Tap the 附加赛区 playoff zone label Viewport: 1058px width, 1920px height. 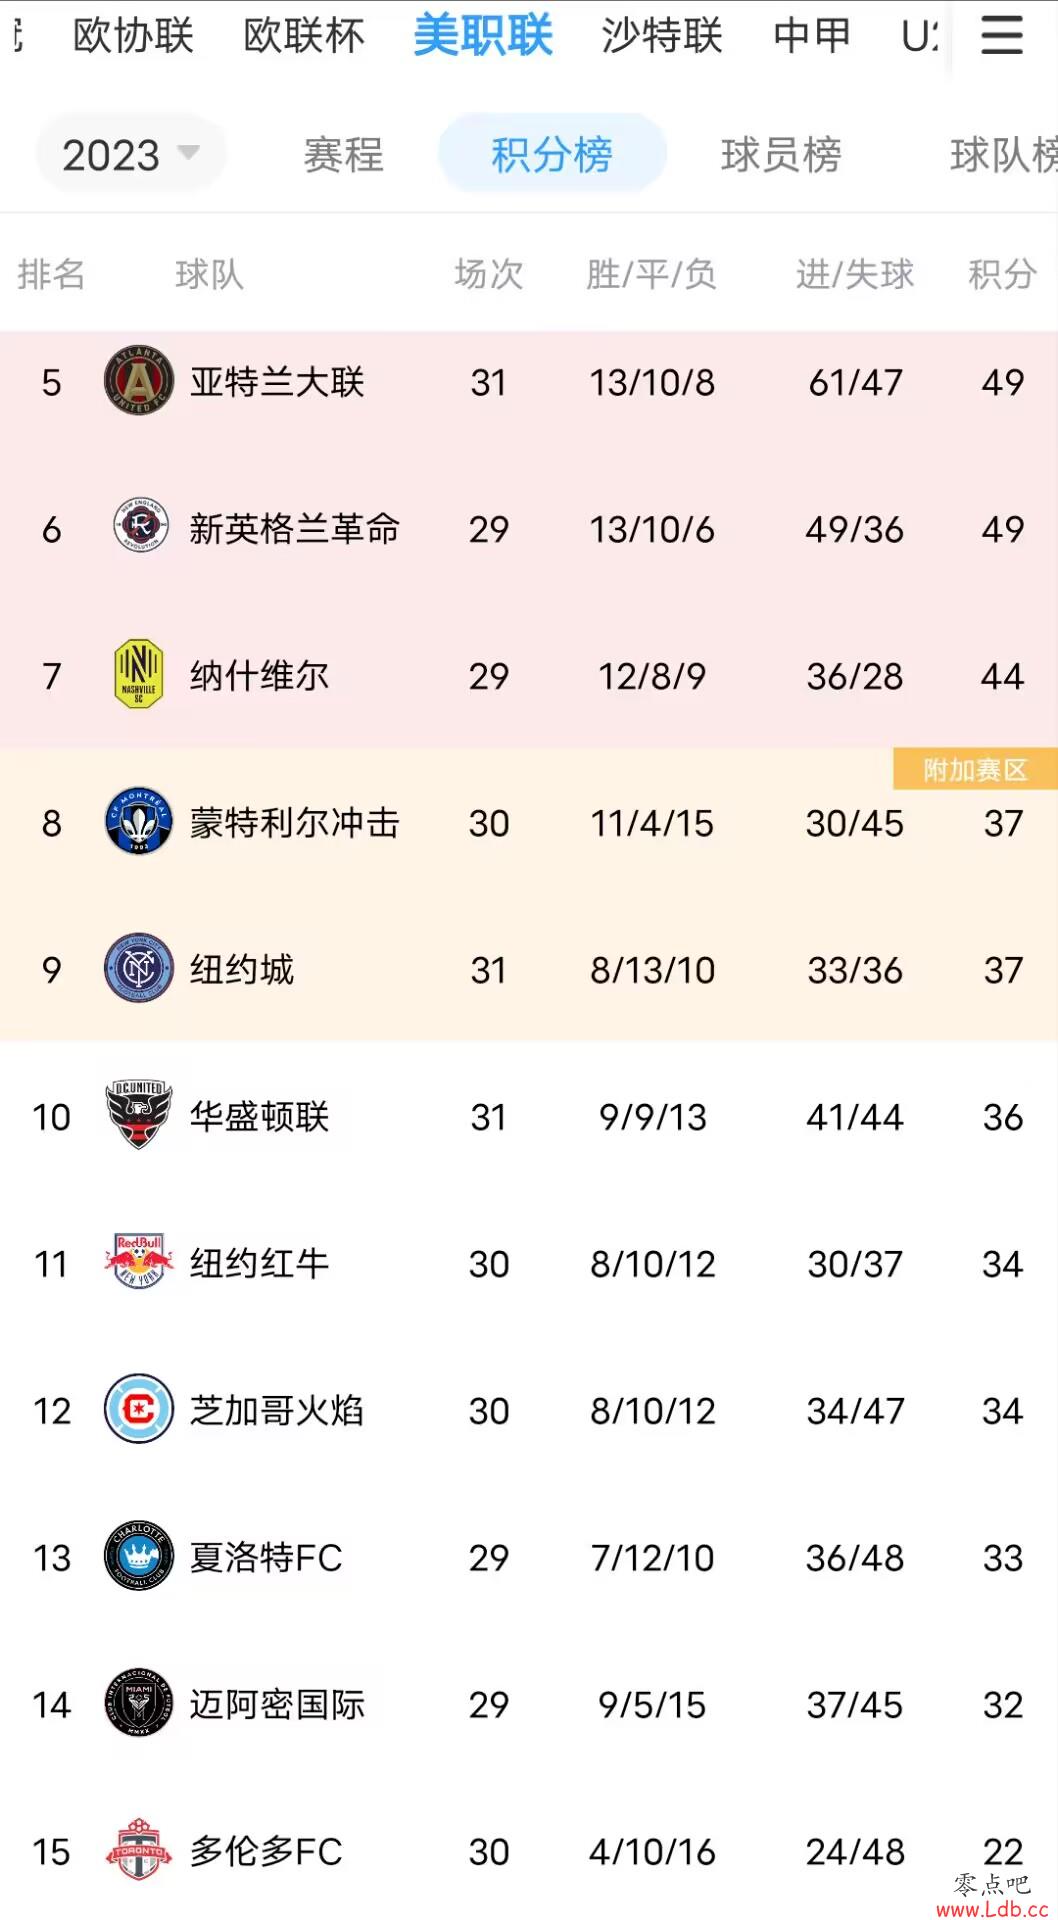pyautogui.click(x=975, y=769)
